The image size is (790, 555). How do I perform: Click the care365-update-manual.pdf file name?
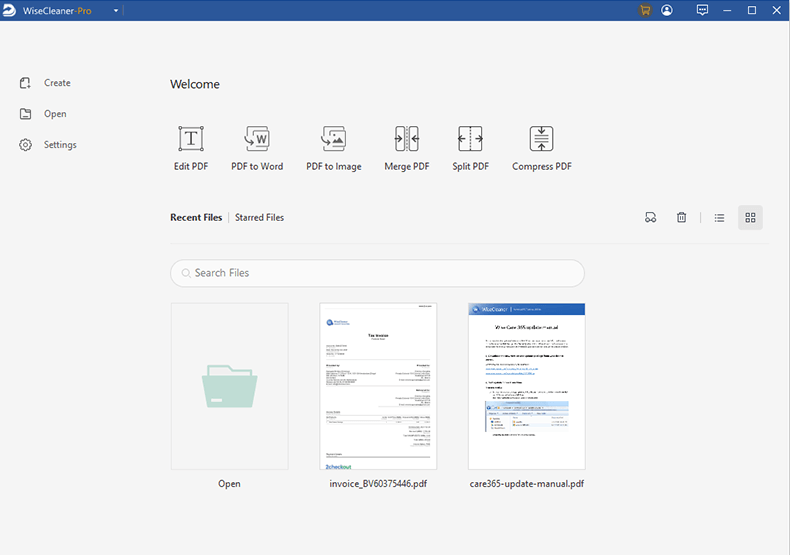coord(527,484)
